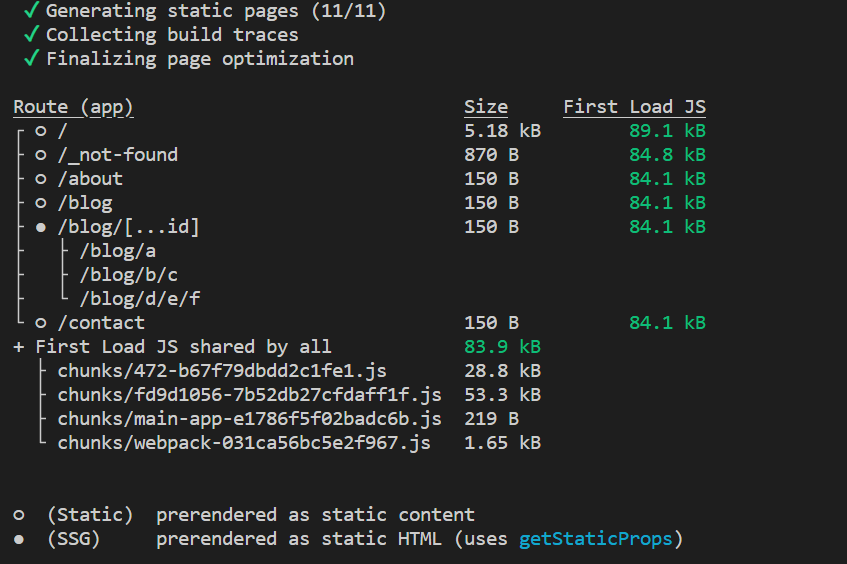Click chunks/main-app-e1786f5f02badc6b.js file path
847x564 pixels.
pyautogui.click(x=250, y=419)
